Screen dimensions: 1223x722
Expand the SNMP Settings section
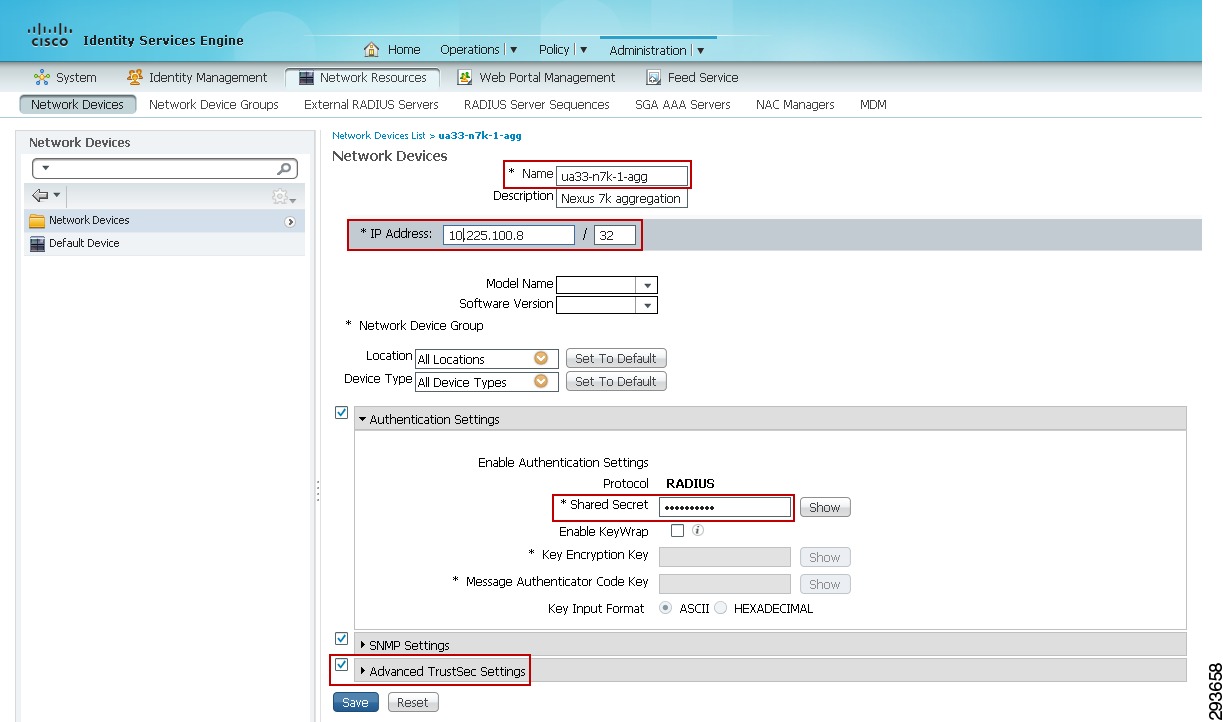(363, 645)
